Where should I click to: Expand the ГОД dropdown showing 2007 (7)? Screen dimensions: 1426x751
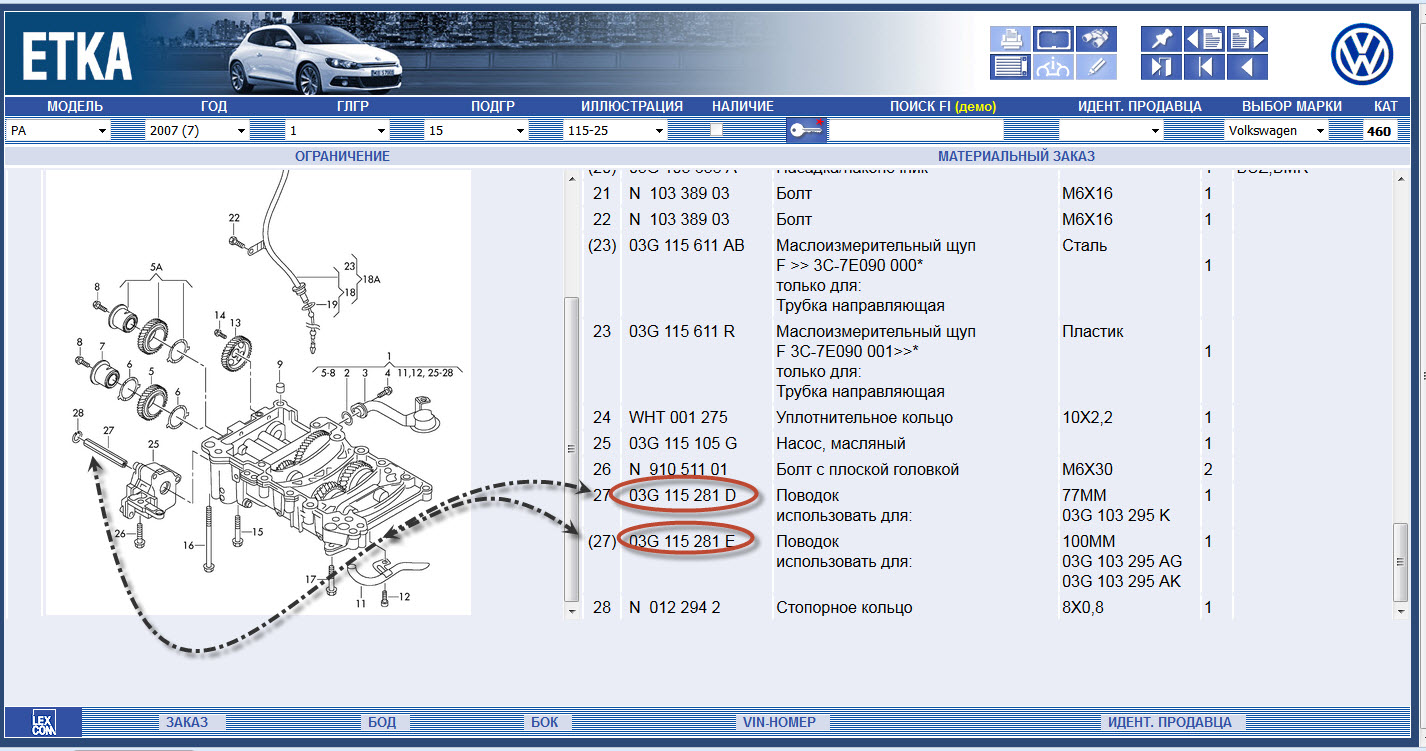(x=196, y=130)
